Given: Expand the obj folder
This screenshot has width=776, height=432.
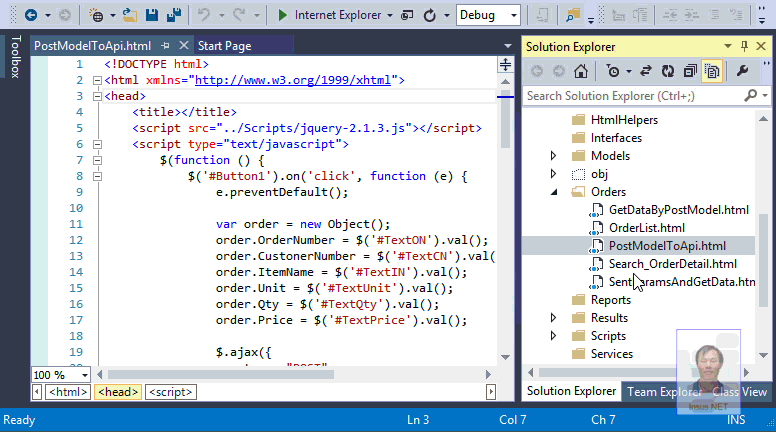Looking at the screenshot, I should [x=553, y=174].
